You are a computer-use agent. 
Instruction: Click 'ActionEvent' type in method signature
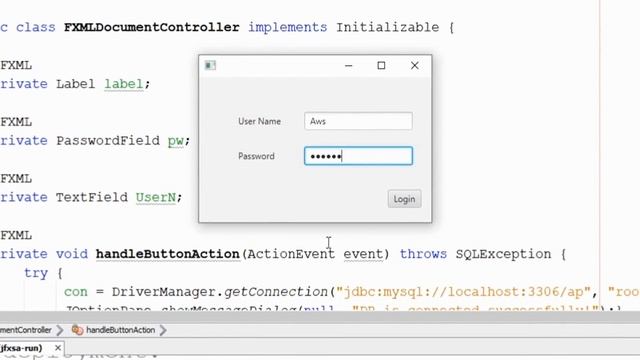[x=291, y=254]
